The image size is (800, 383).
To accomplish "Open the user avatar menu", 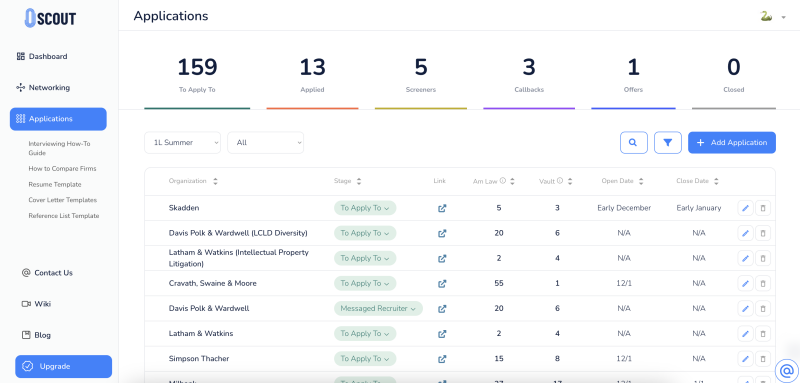I will (772, 16).
